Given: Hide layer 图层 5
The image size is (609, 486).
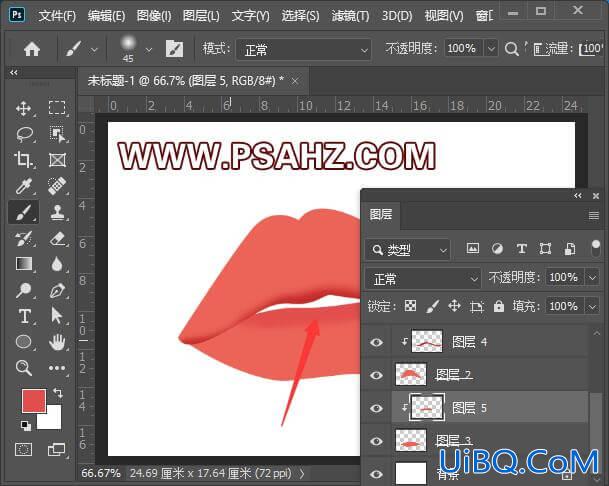Looking at the screenshot, I should 376,408.
